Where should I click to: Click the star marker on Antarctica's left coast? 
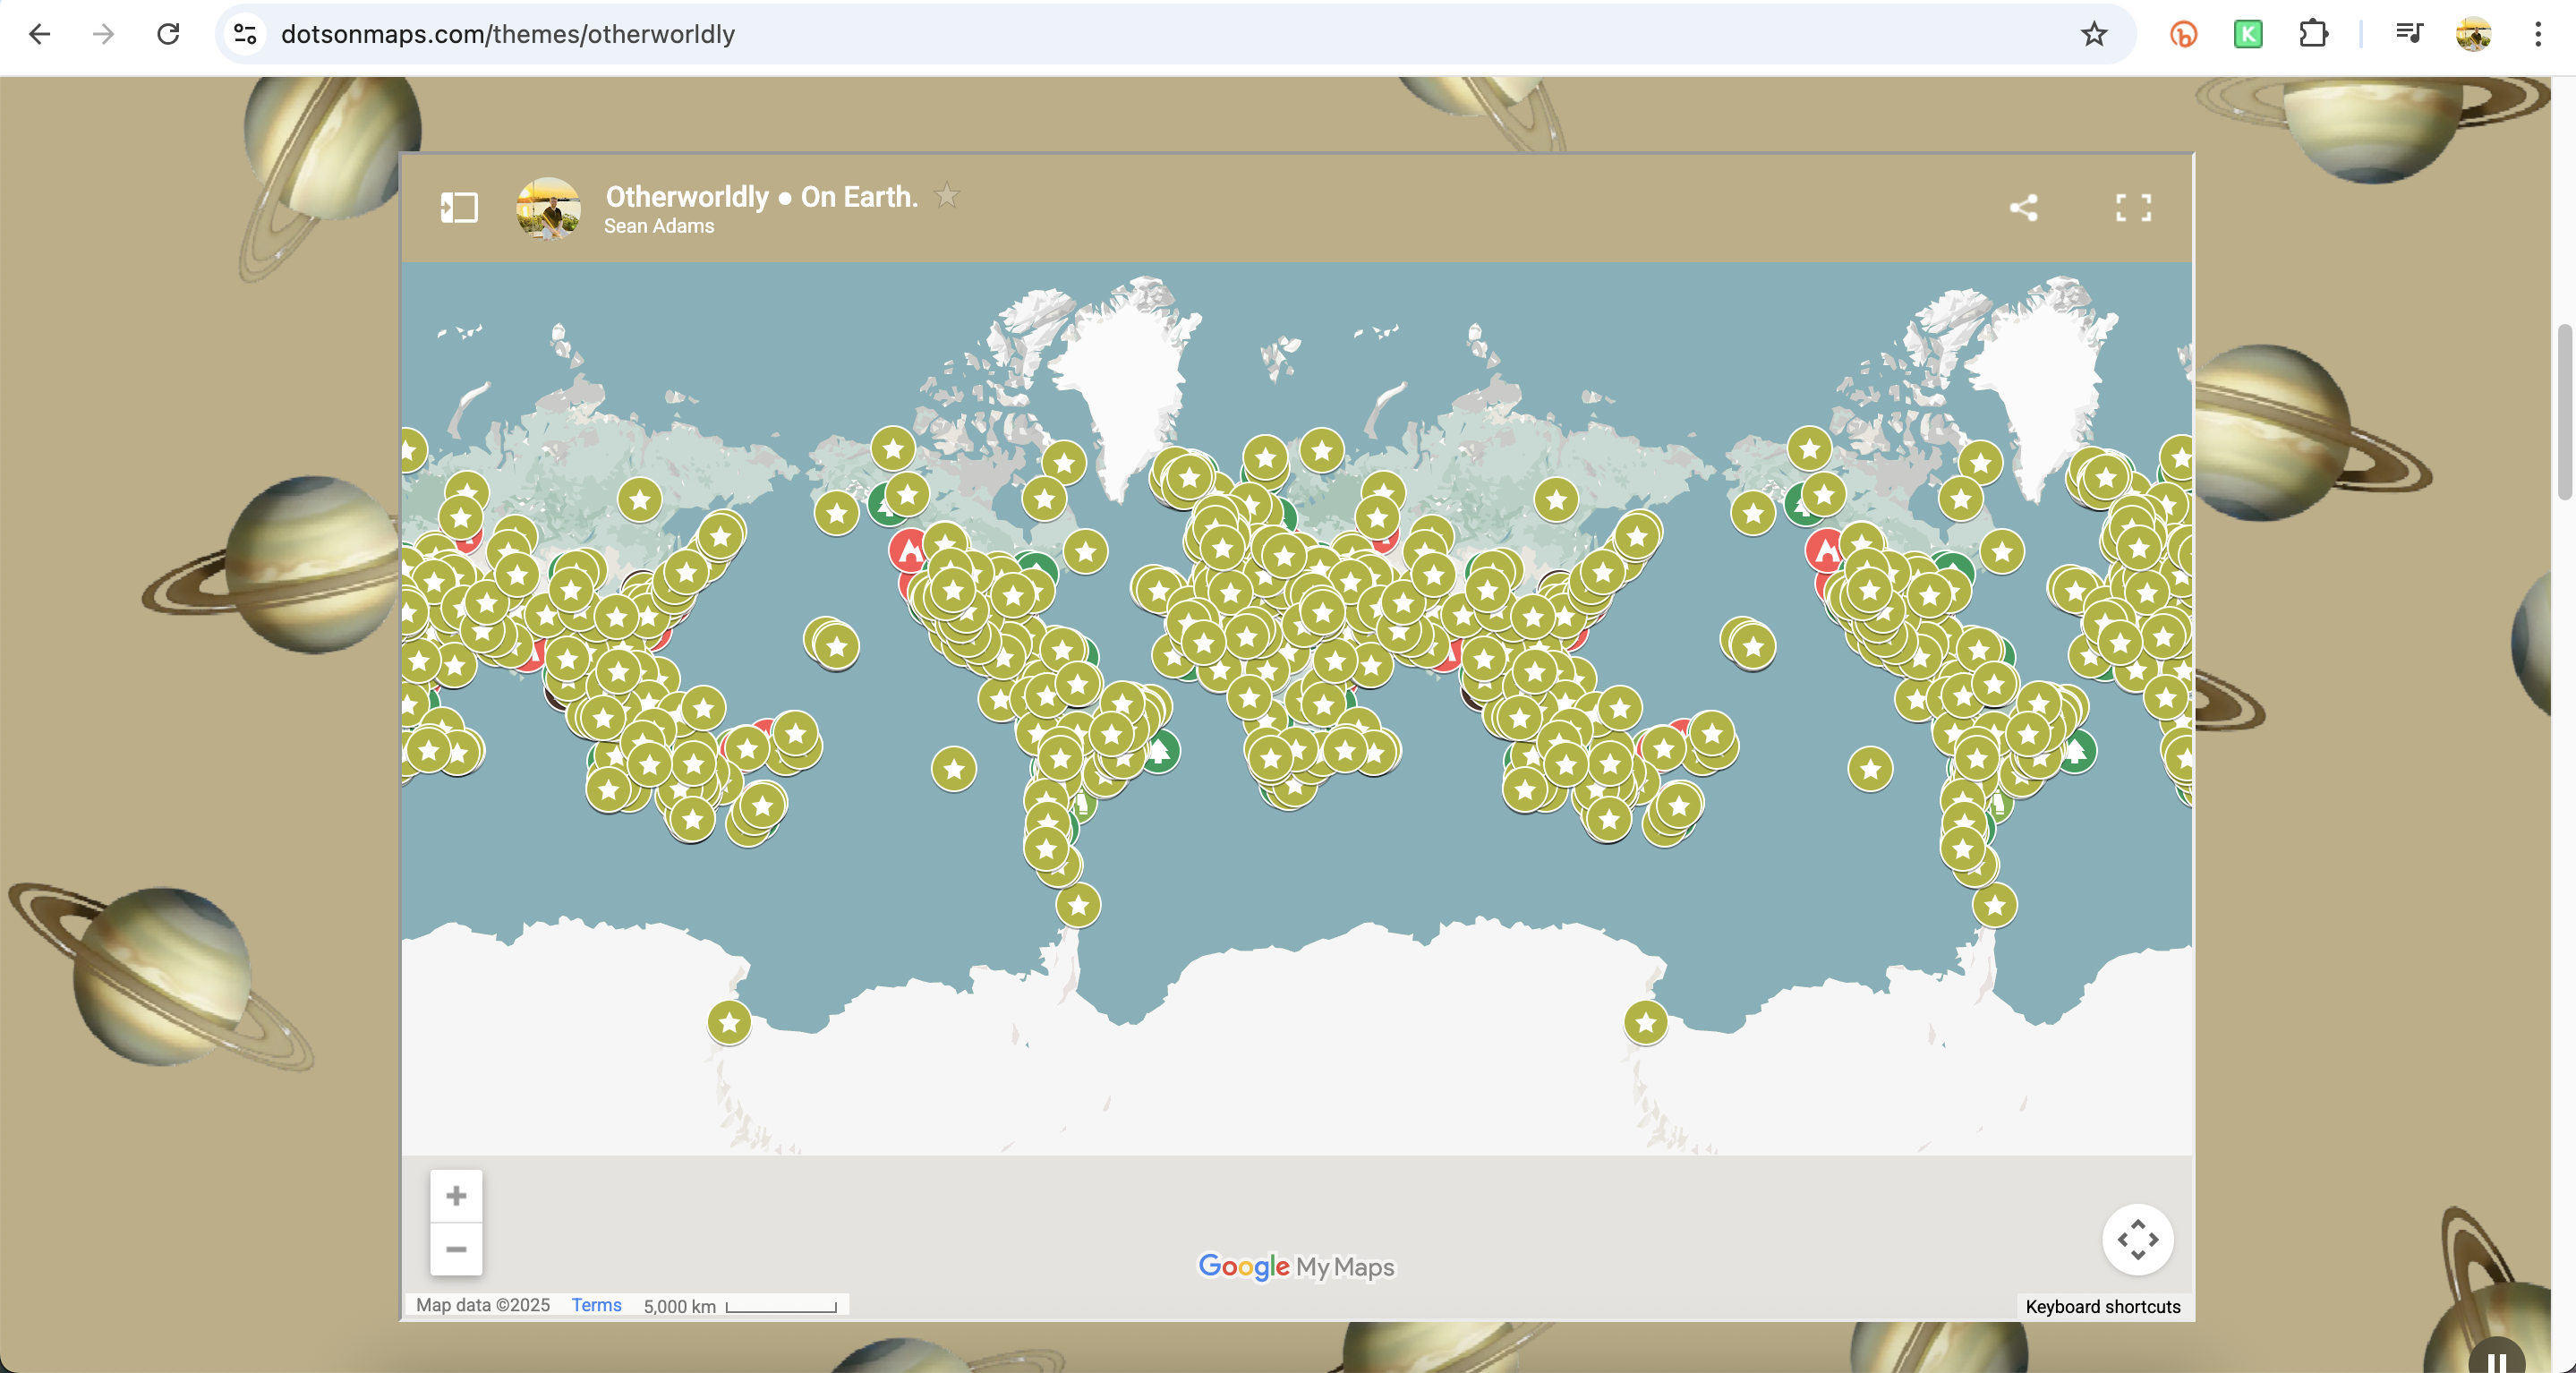[729, 1022]
